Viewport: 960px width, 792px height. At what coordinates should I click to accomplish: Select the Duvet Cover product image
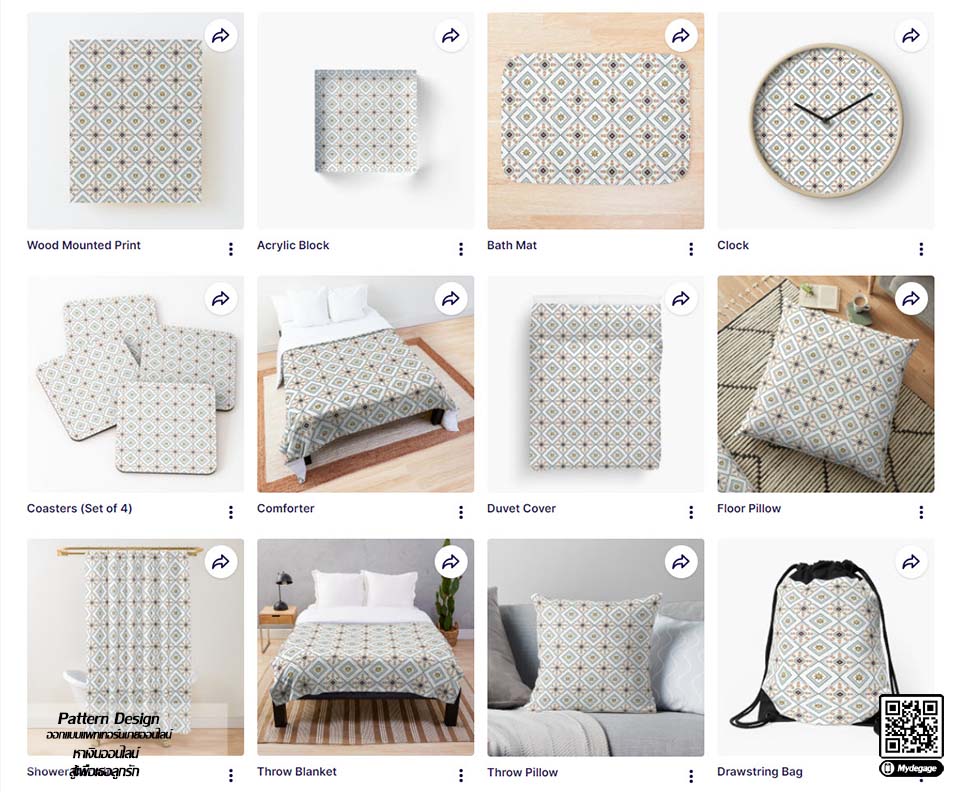pyautogui.click(x=596, y=384)
